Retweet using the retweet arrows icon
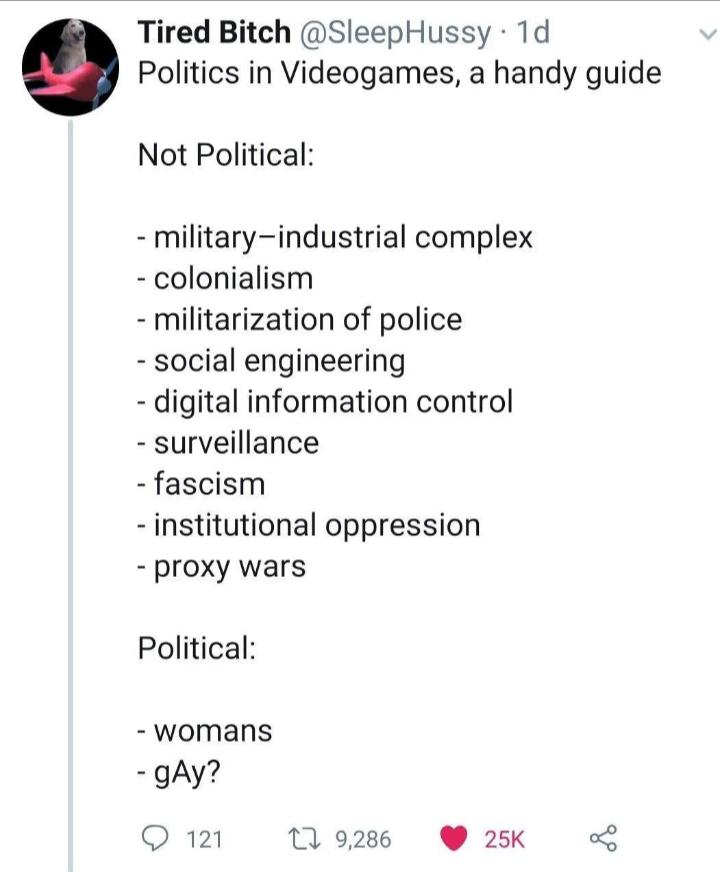Viewport: 720px width, 872px height. [x=296, y=838]
